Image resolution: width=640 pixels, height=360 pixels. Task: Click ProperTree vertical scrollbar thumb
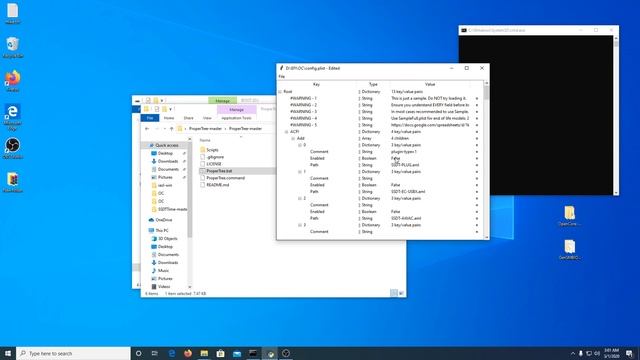pyautogui.click(x=487, y=93)
